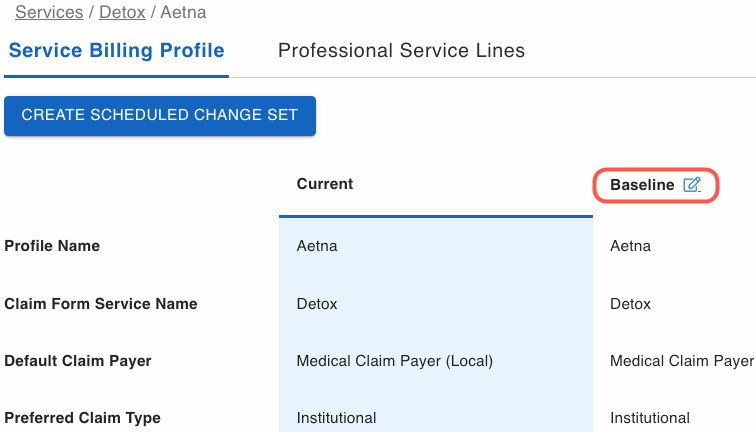Click the Baseline edit pencil icon
The width and height of the screenshot is (756, 432).
click(692, 185)
